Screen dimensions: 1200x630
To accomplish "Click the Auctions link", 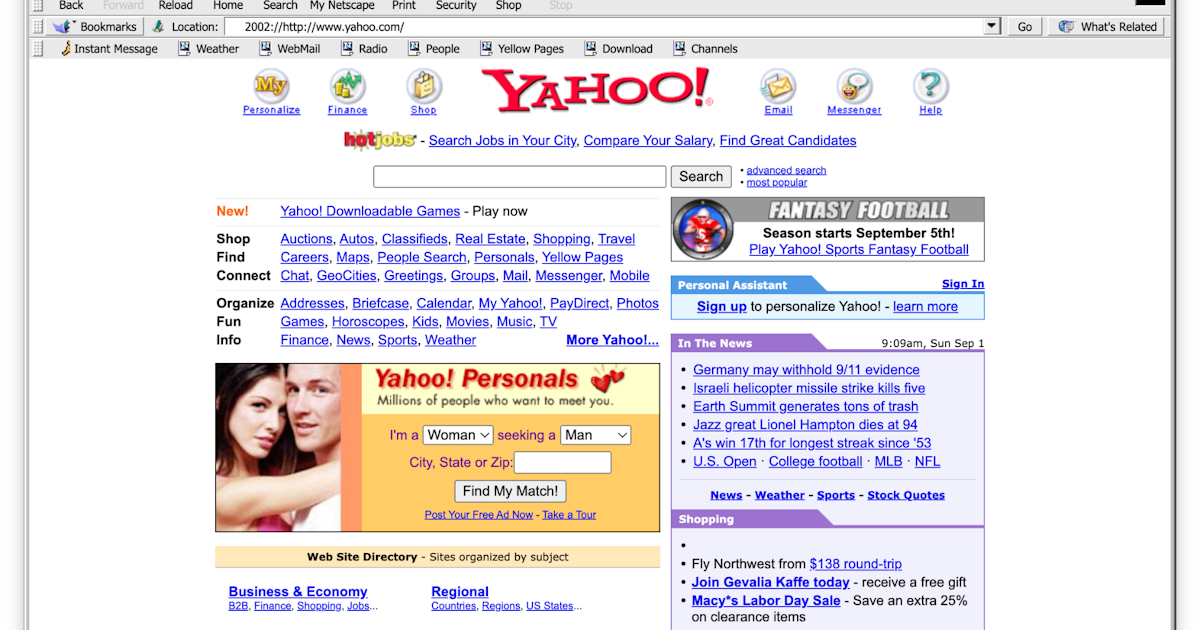I will [x=306, y=239].
